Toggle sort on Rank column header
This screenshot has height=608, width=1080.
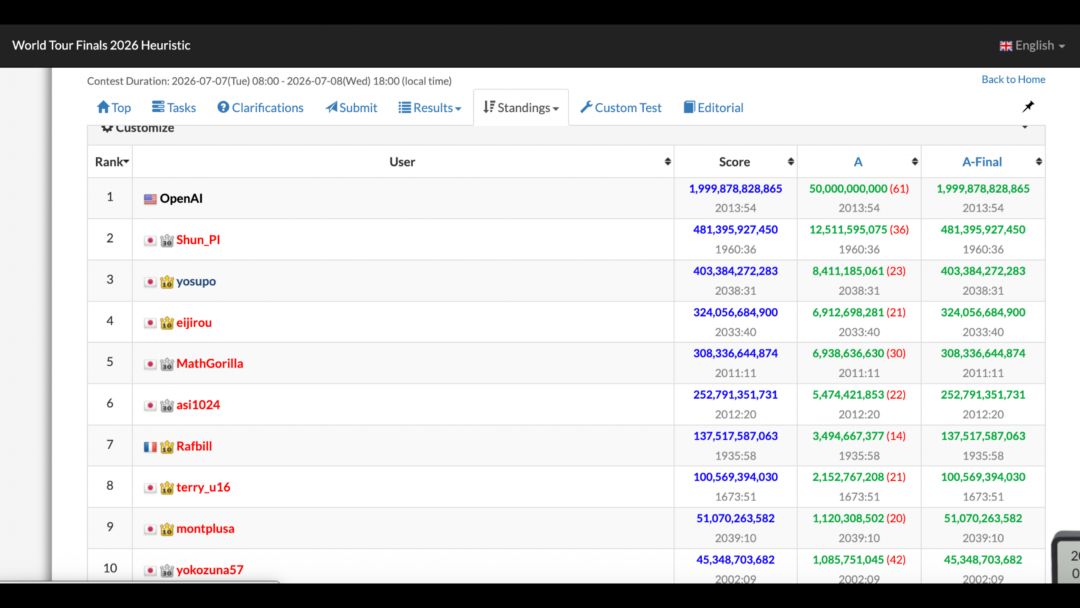click(x=112, y=162)
